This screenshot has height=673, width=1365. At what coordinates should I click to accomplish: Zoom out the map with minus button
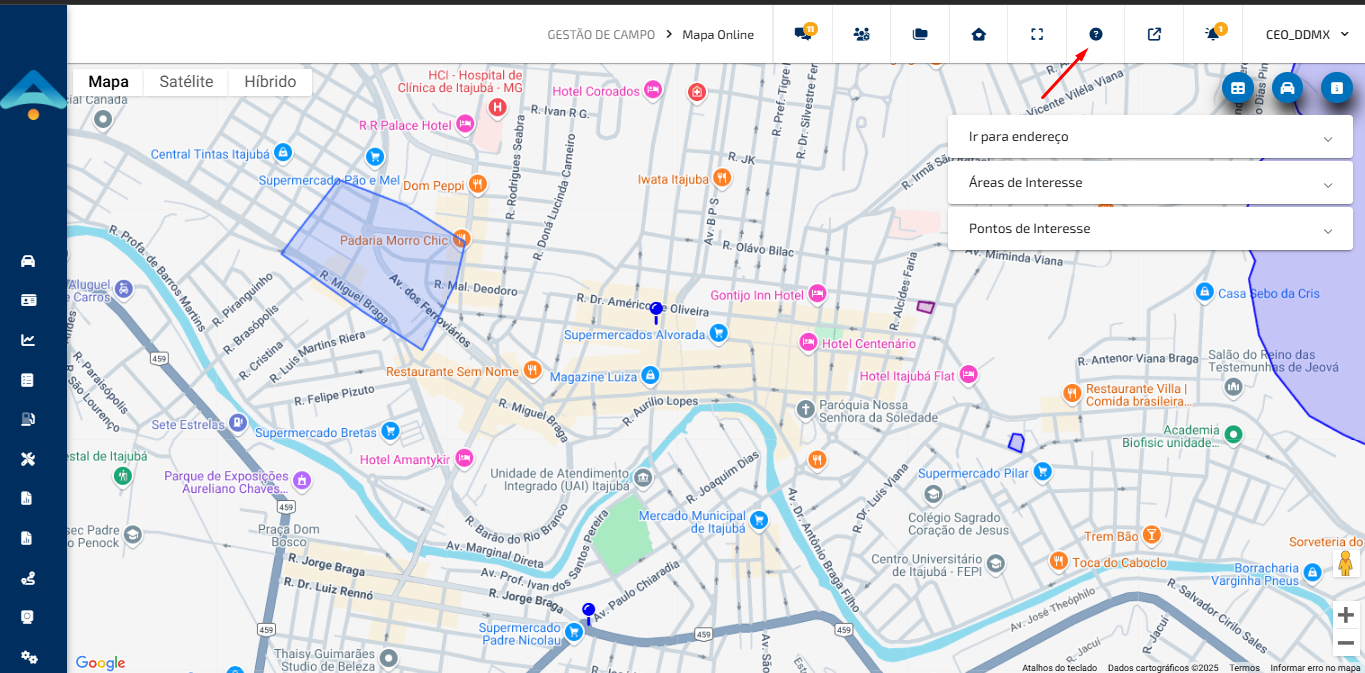click(x=1346, y=643)
